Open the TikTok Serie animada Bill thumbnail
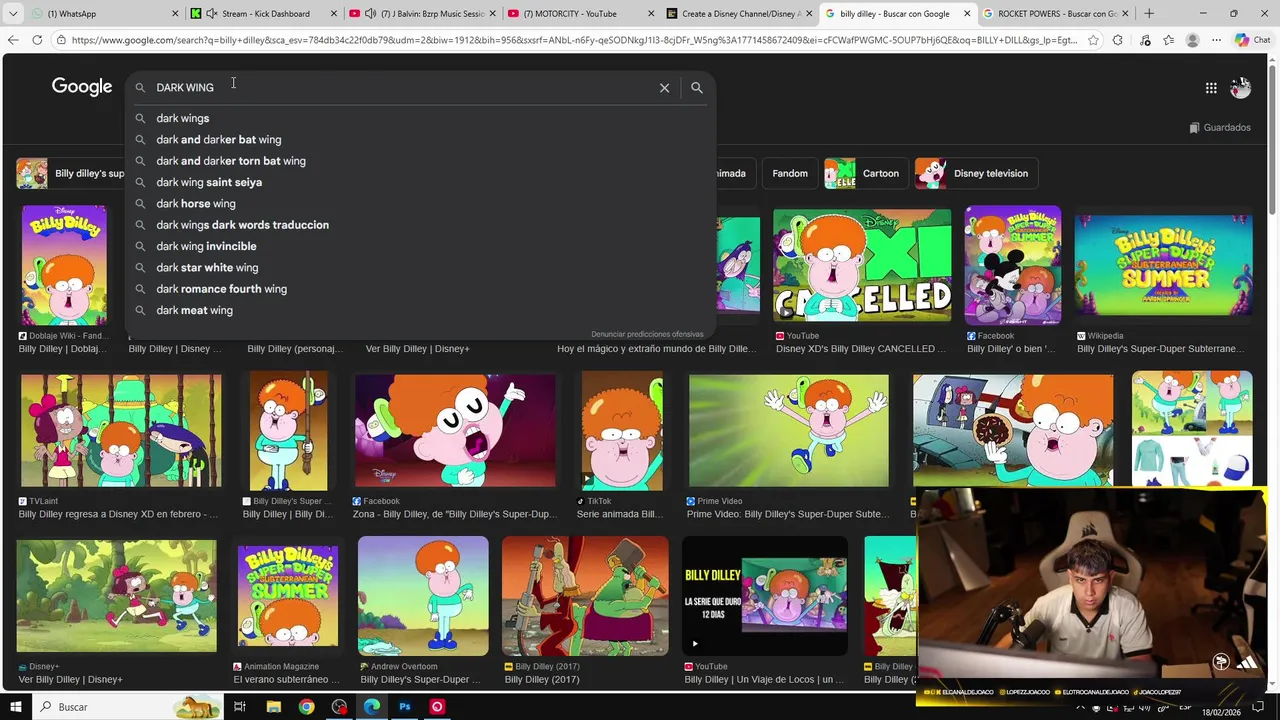The width and height of the screenshot is (1280, 720). tap(622, 431)
